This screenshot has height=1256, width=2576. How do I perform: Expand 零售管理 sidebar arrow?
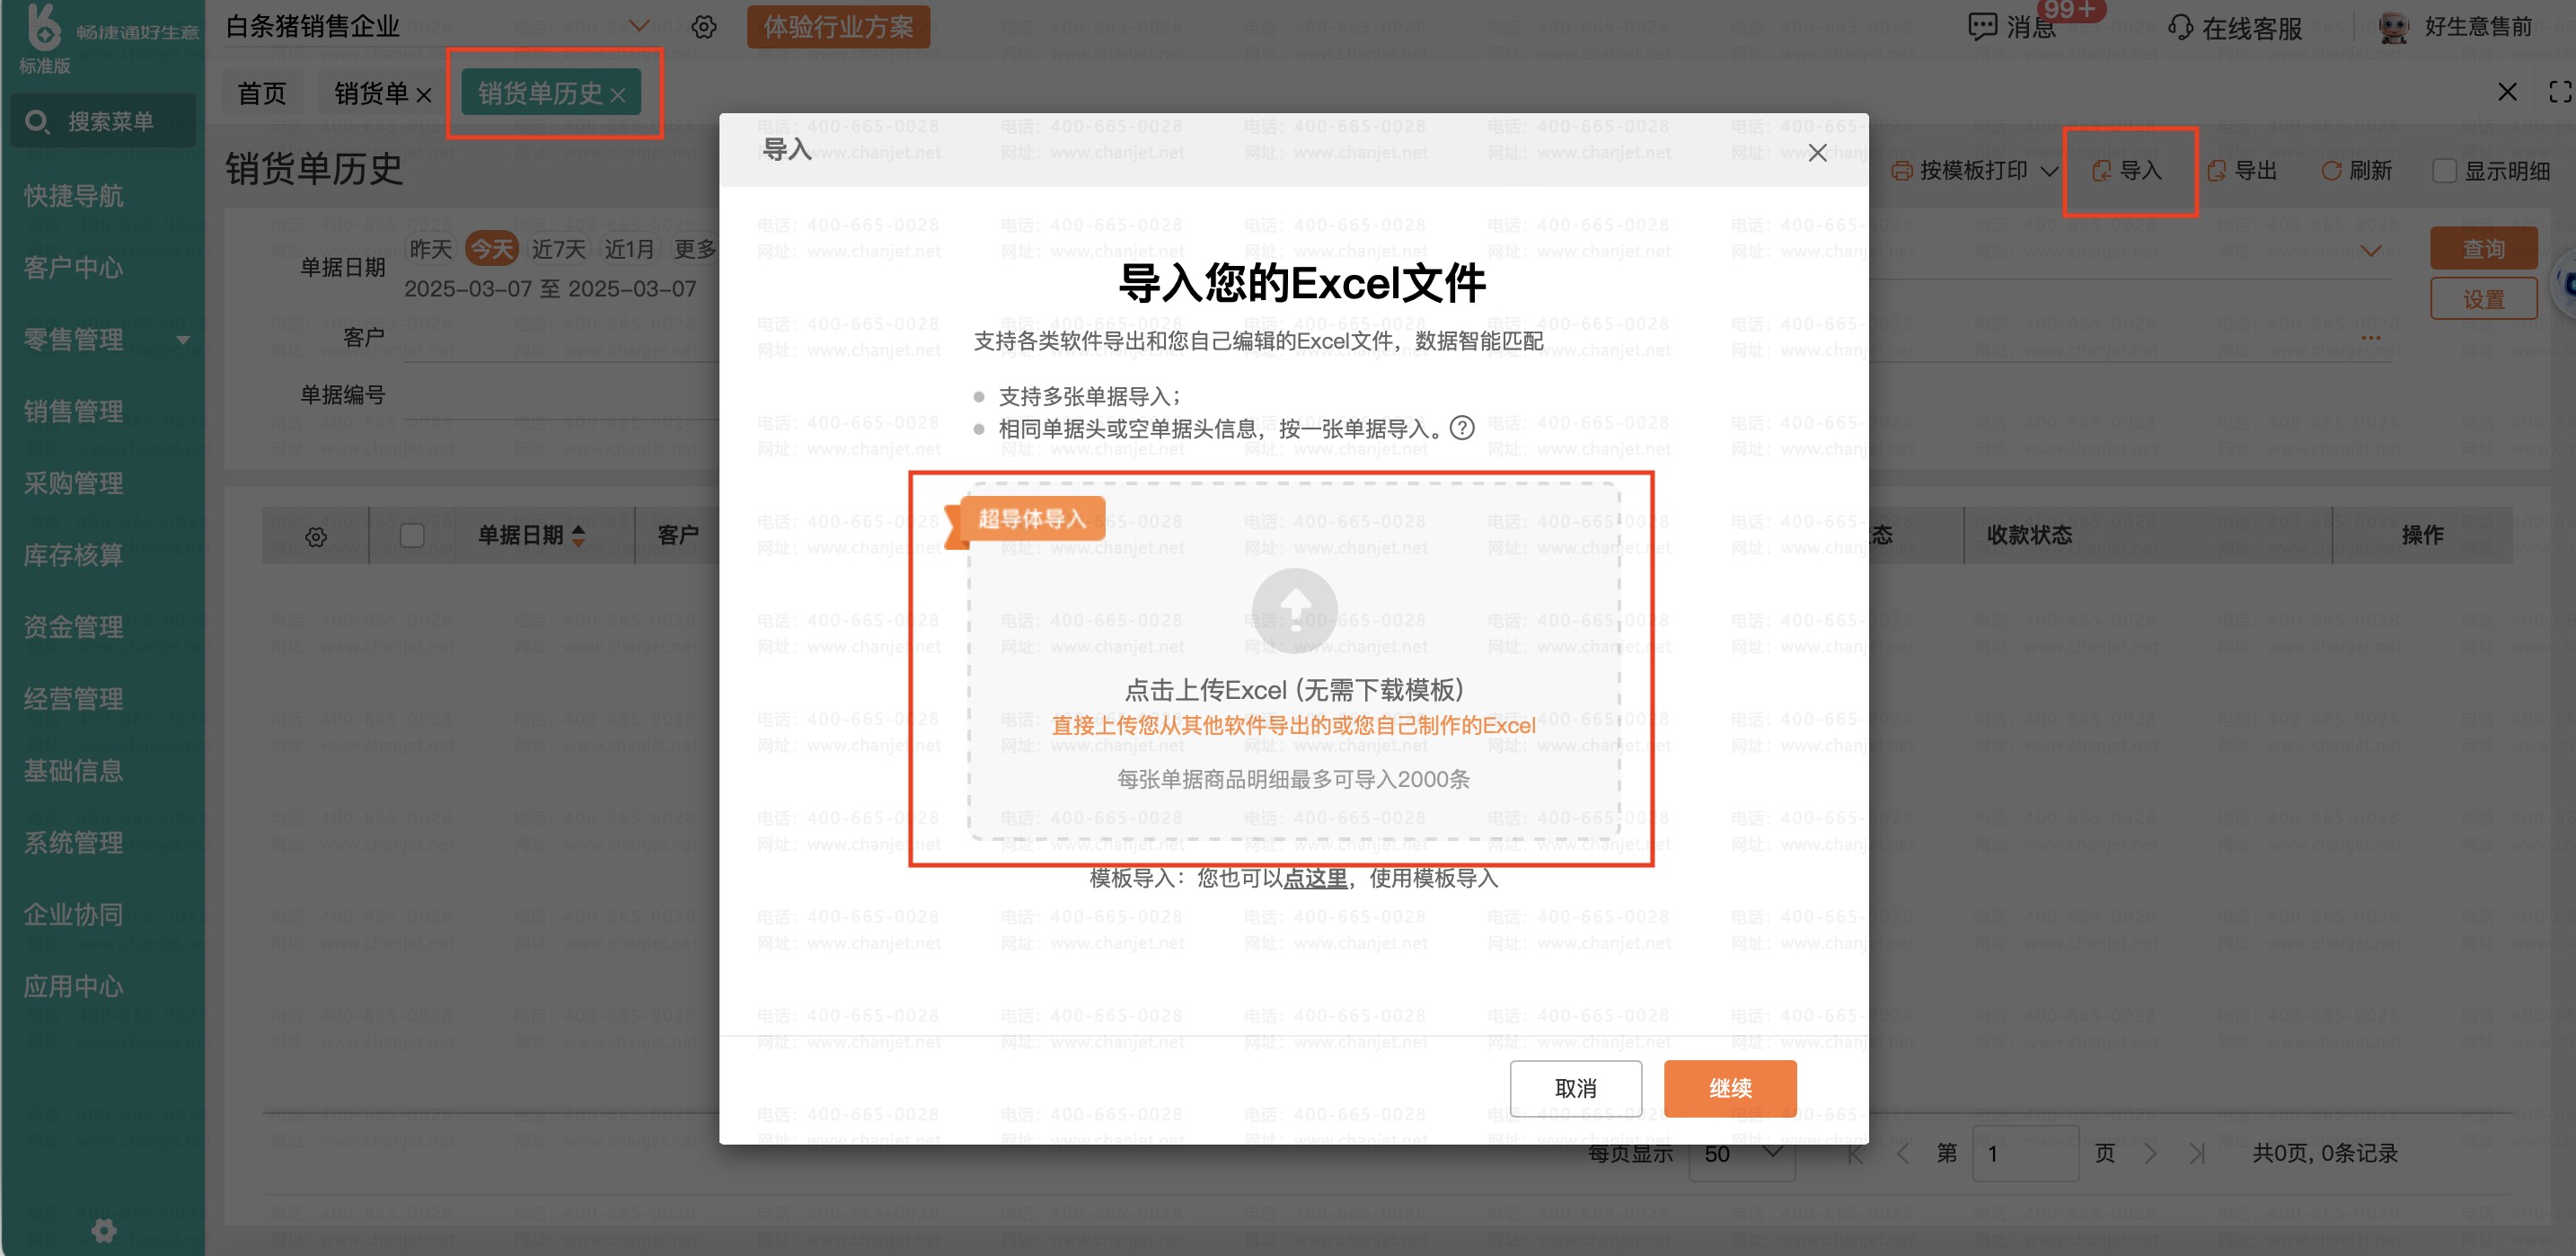click(x=183, y=341)
